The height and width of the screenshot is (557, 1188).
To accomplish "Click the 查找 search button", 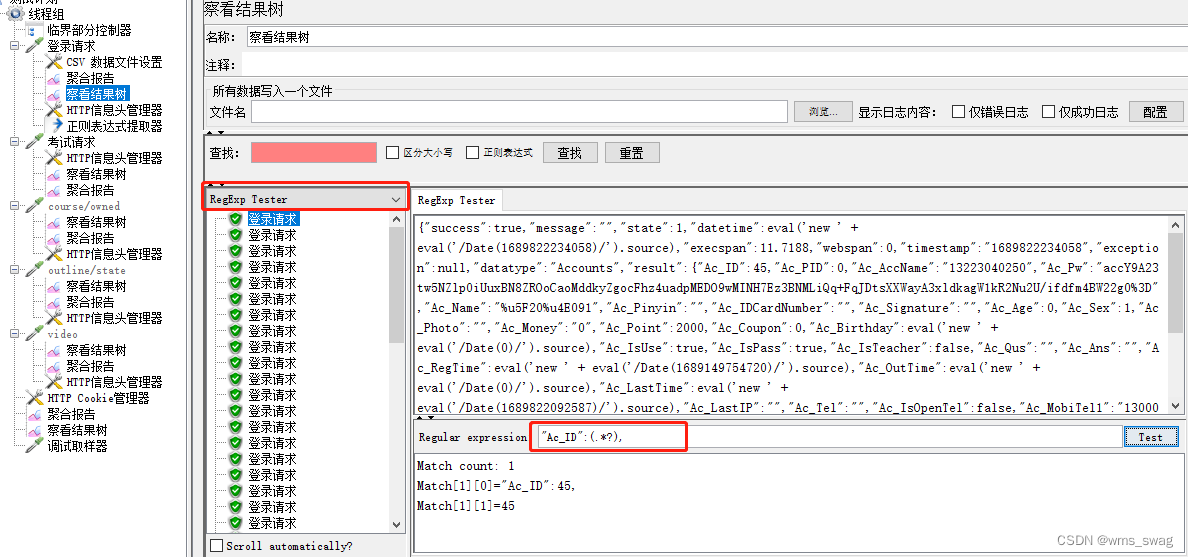I will (x=570, y=152).
